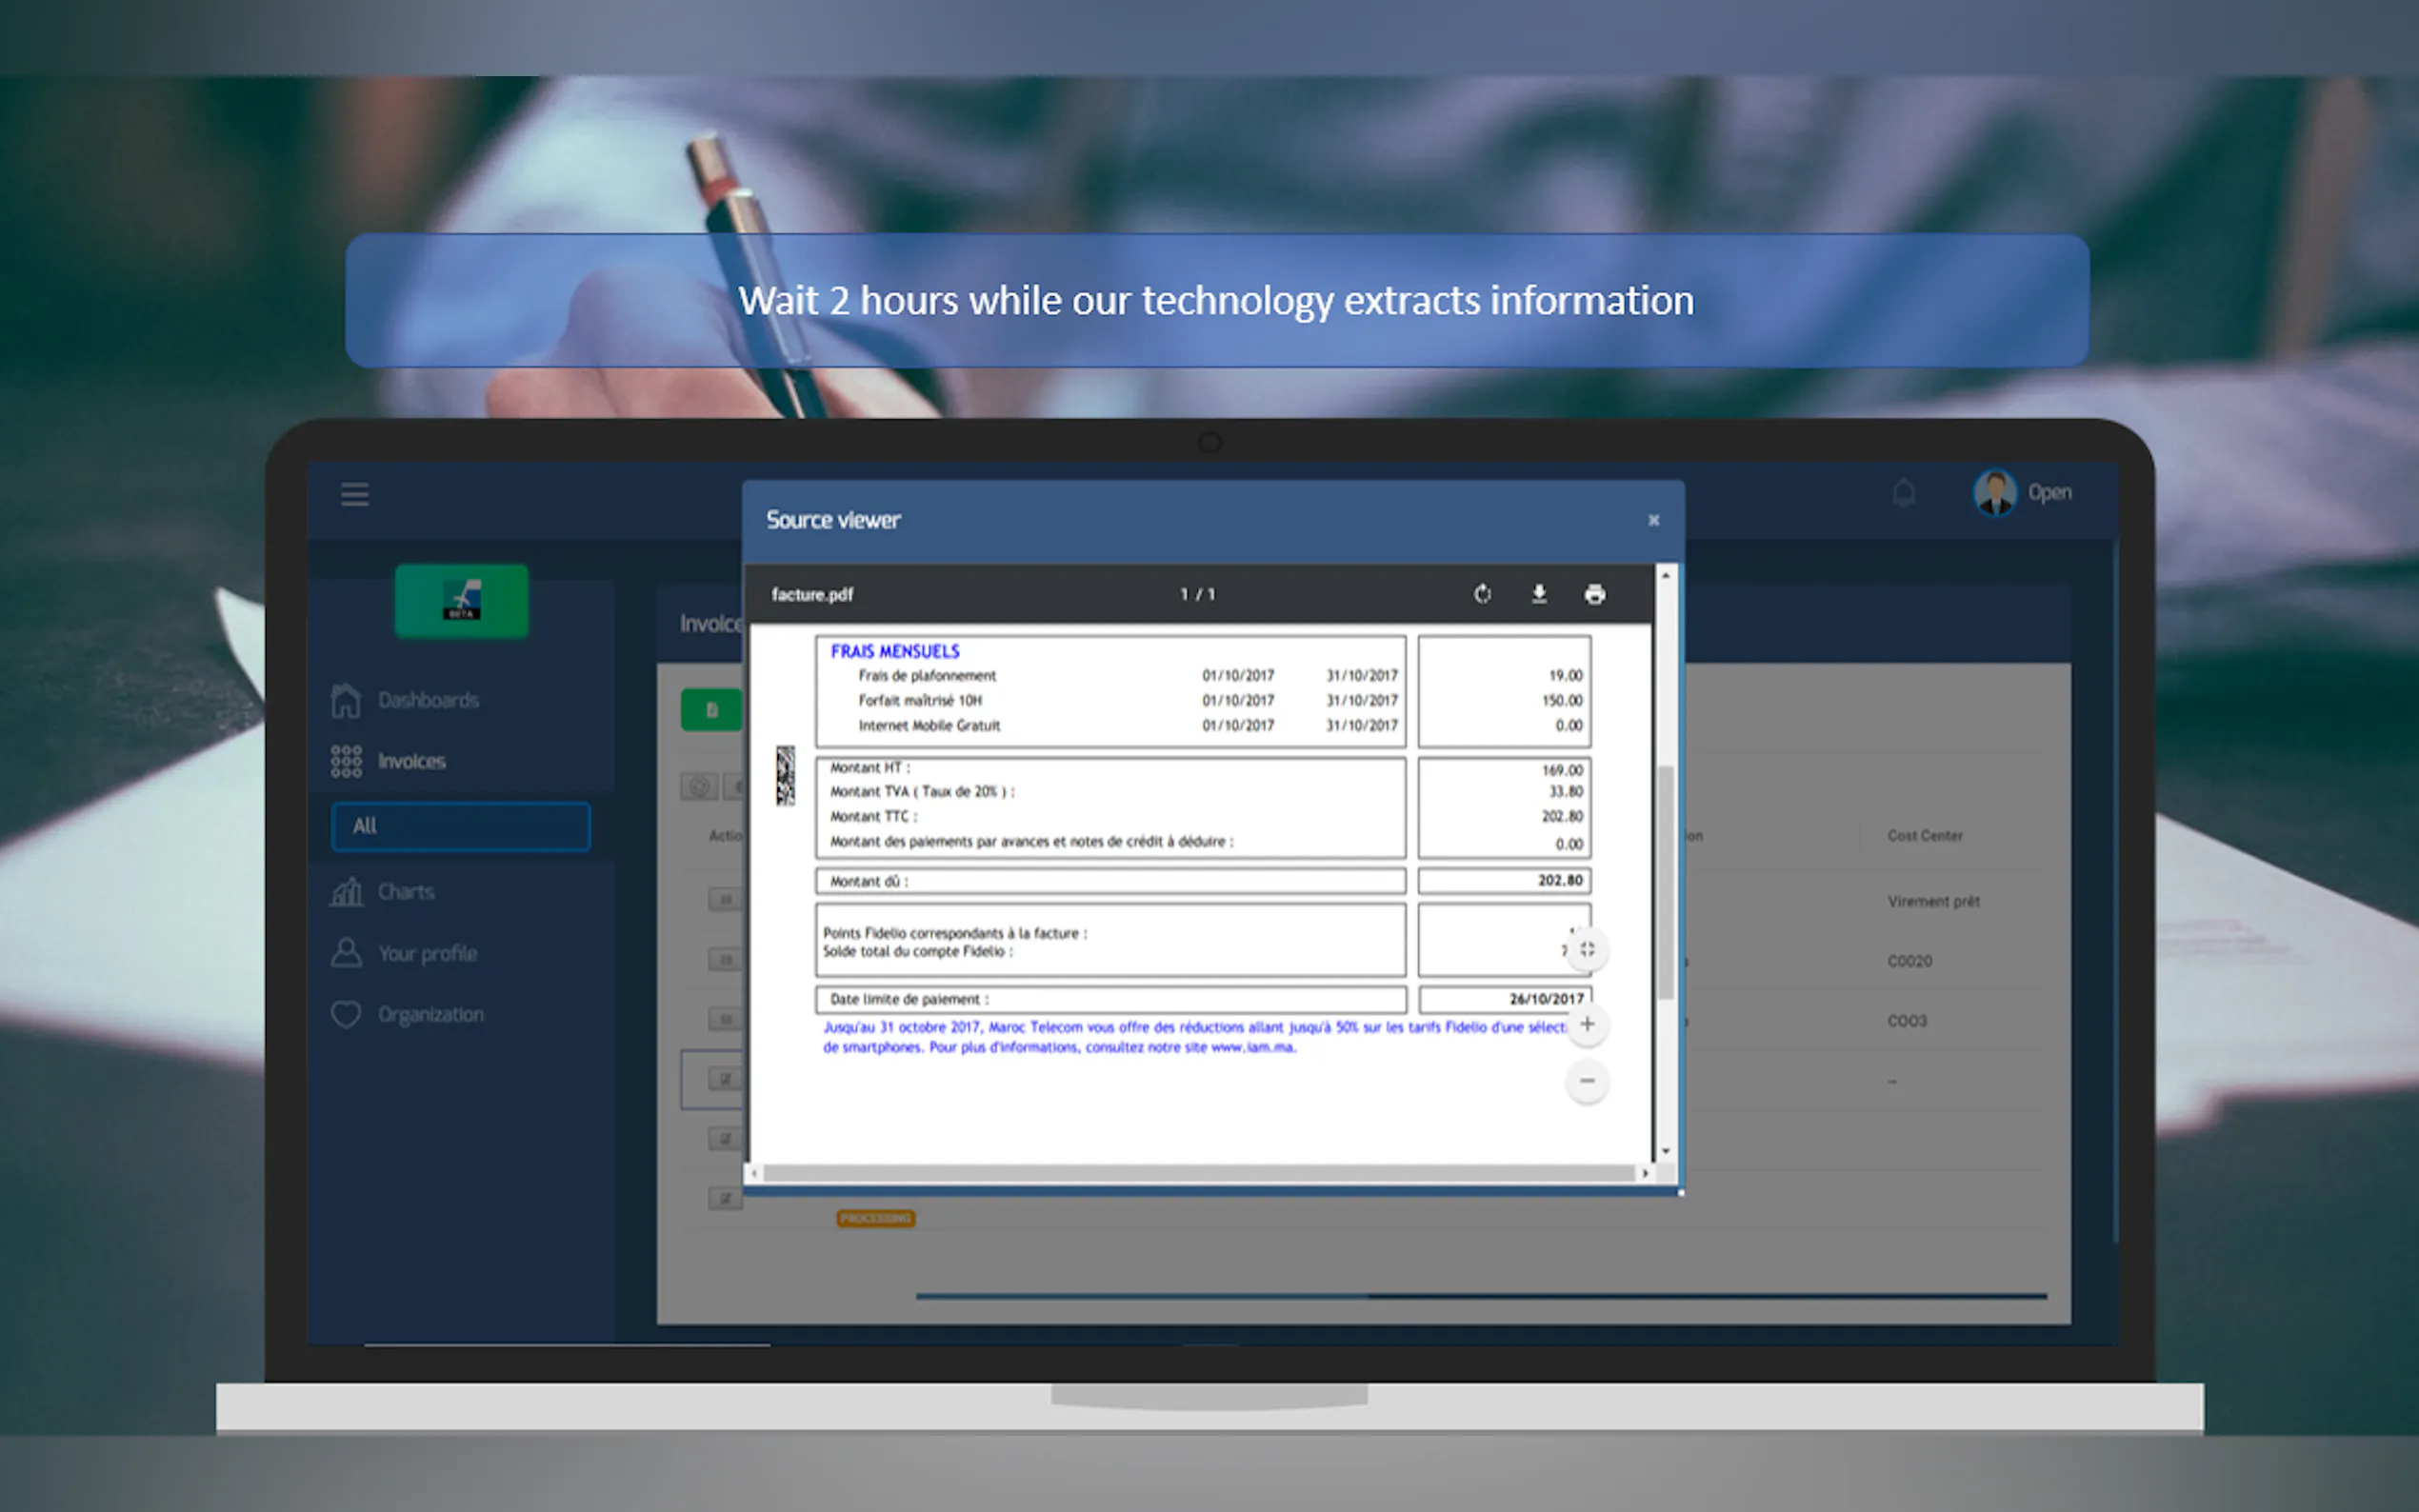Click the 'Internet Mobile Gratuit' line
Viewport: 2419px width, 1512px height.
929,725
